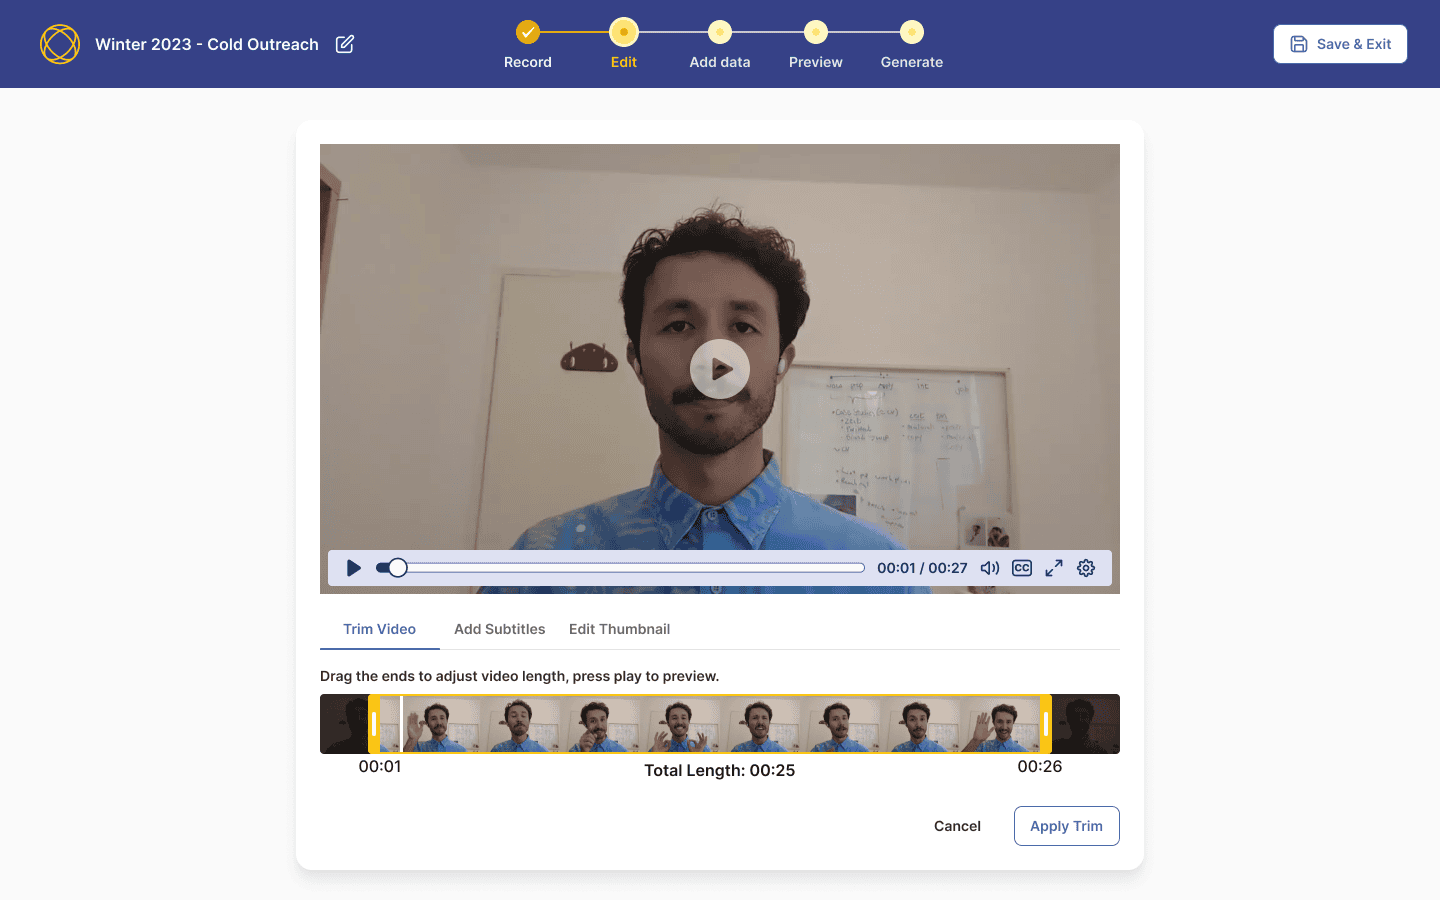1440x900 pixels.
Task: Switch to the Add Subtitles tab
Action: (x=500, y=629)
